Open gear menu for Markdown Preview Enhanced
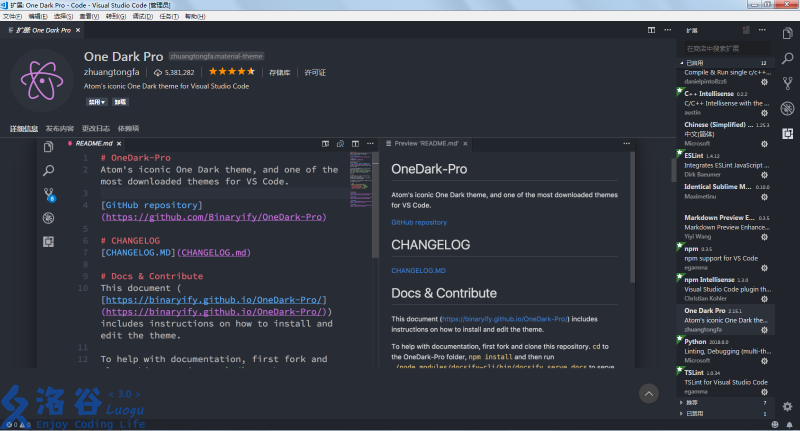Image resolution: width=800 pixels, height=431 pixels. [x=764, y=237]
